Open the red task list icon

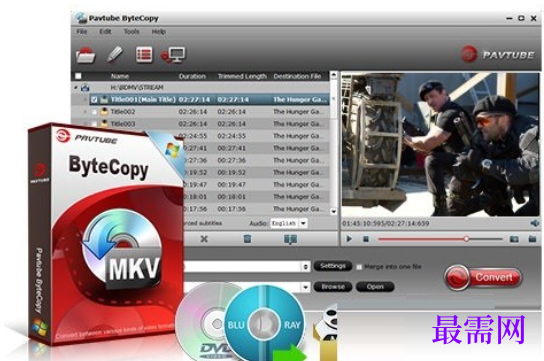pos(144,55)
